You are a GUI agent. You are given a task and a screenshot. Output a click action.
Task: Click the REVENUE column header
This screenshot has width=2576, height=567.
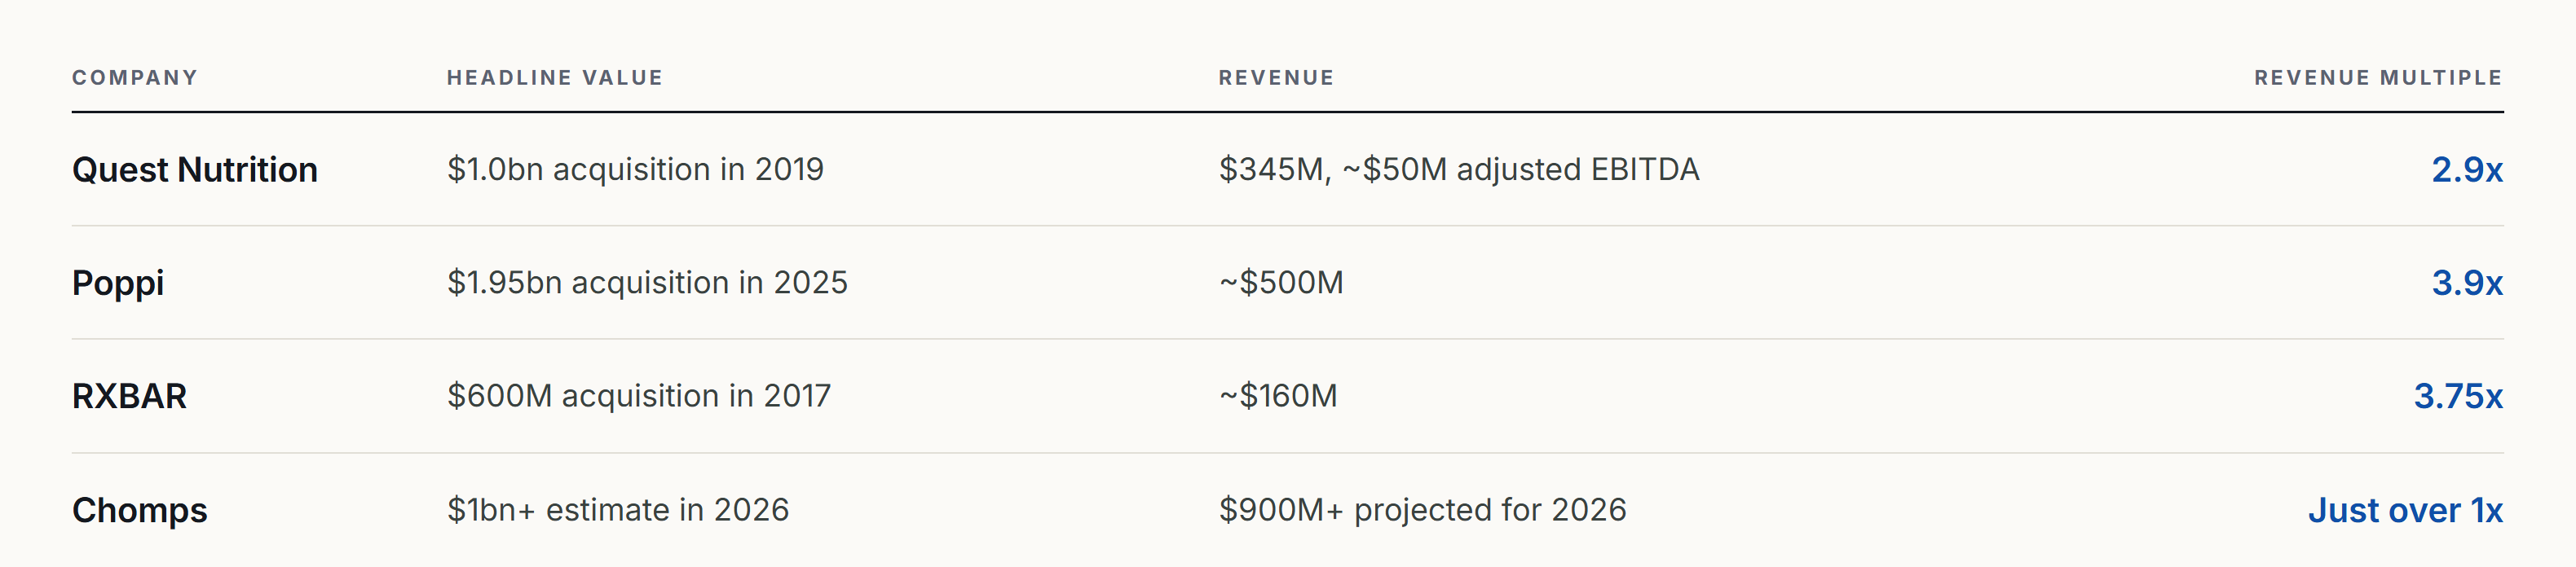[1276, 78]
